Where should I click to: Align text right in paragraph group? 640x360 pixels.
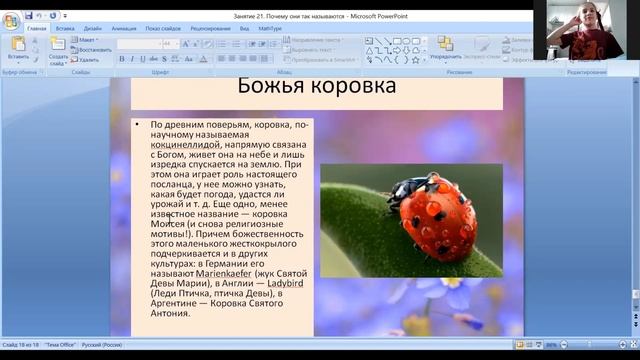[x=242, y=59]
